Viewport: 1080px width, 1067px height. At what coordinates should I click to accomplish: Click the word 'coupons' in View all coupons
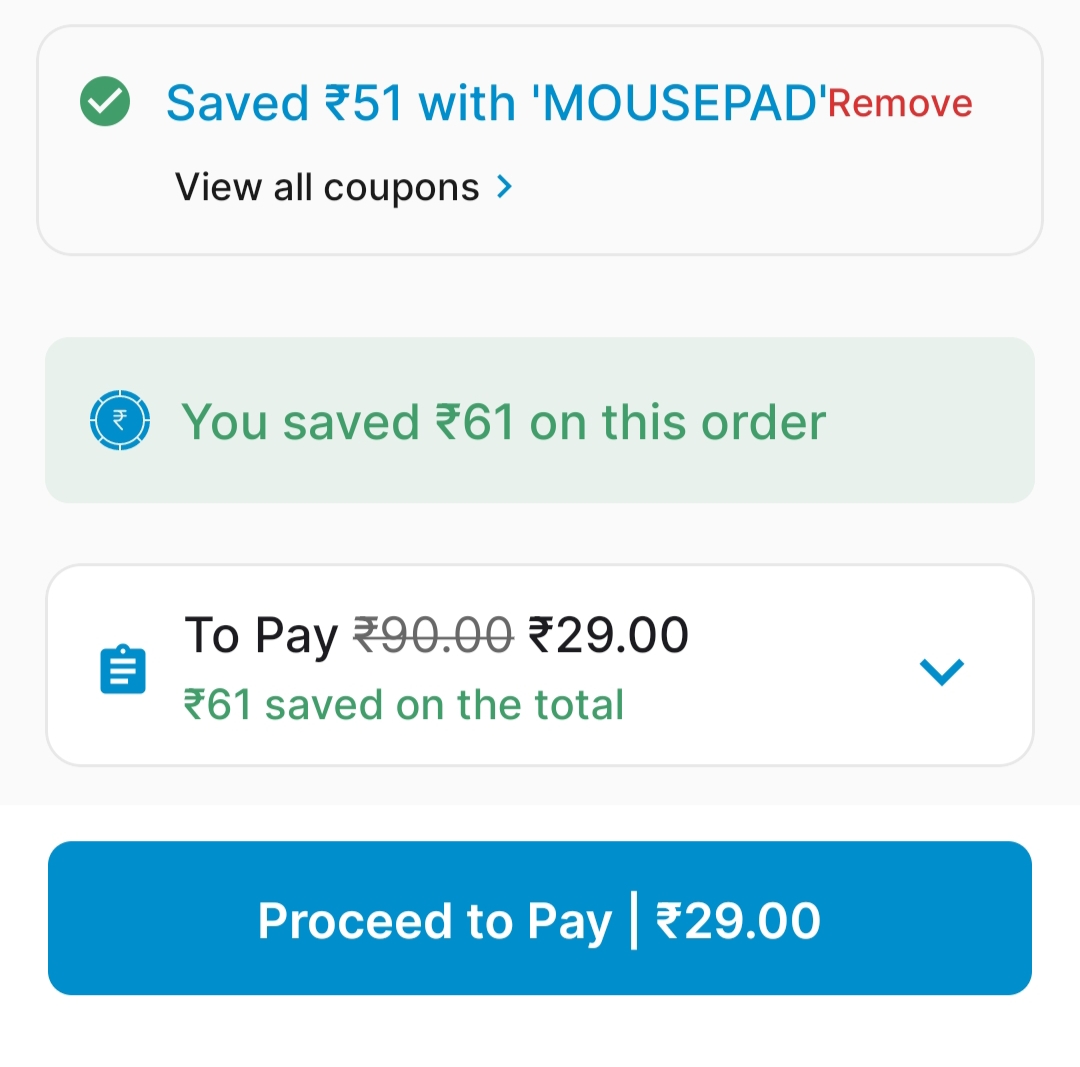pos(402,187)
